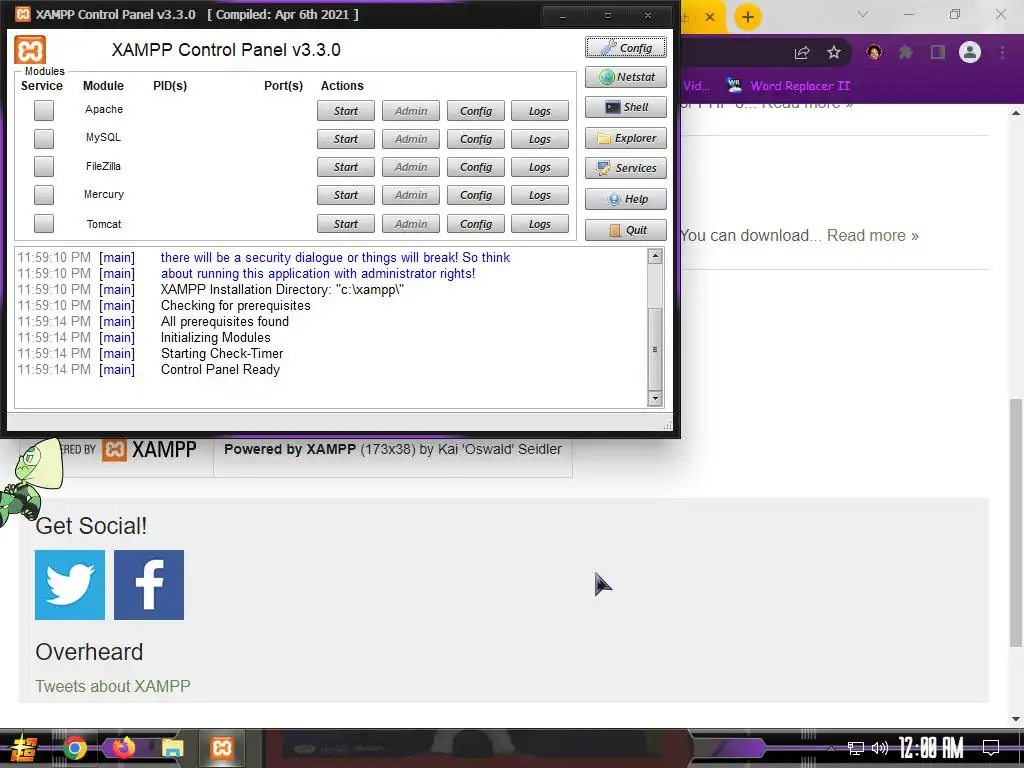
Task: Toggle the FileZilla service checkbox
Action: (44, 167)
